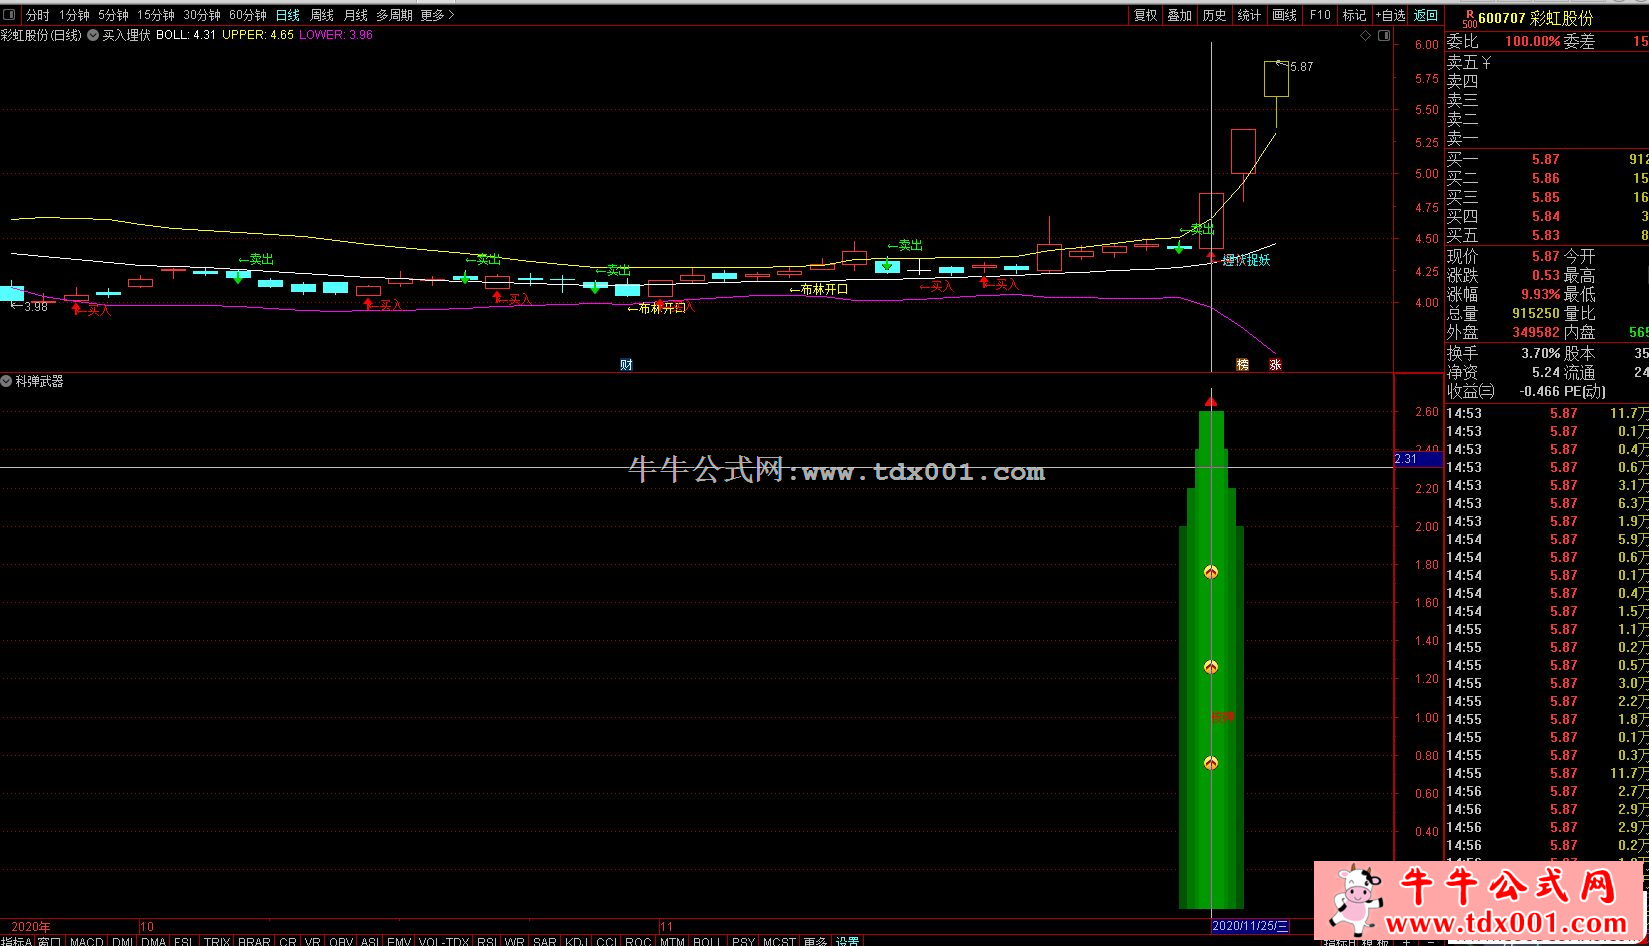Select KDJ indicator tab
Image resolution: width=1649 pixels, height=946 pixels.
click(x=576, y=941)
